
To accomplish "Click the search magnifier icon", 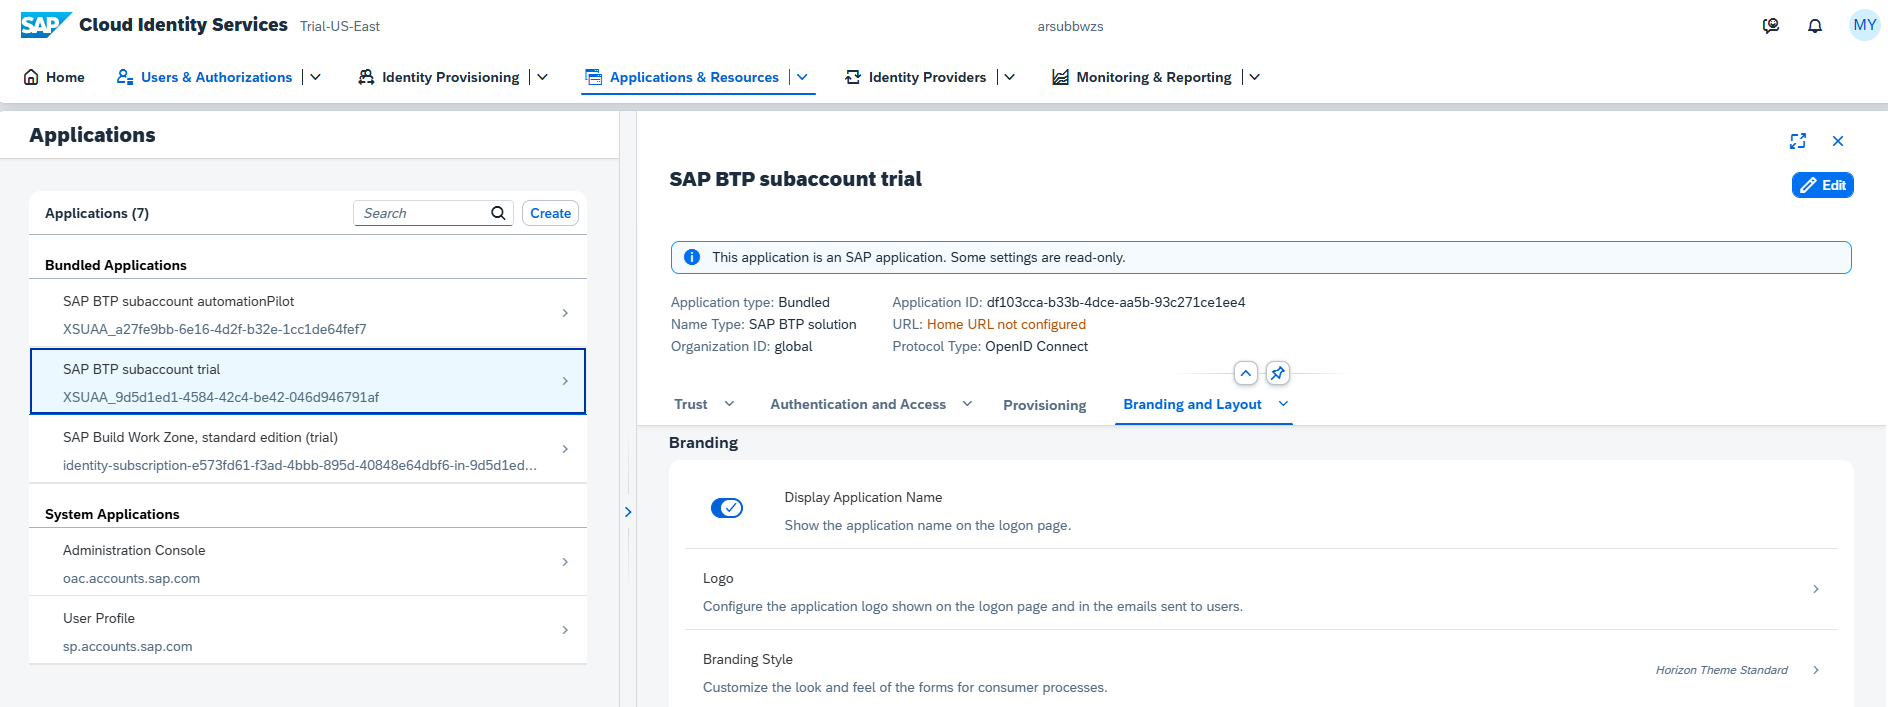I will click(498, 213).
